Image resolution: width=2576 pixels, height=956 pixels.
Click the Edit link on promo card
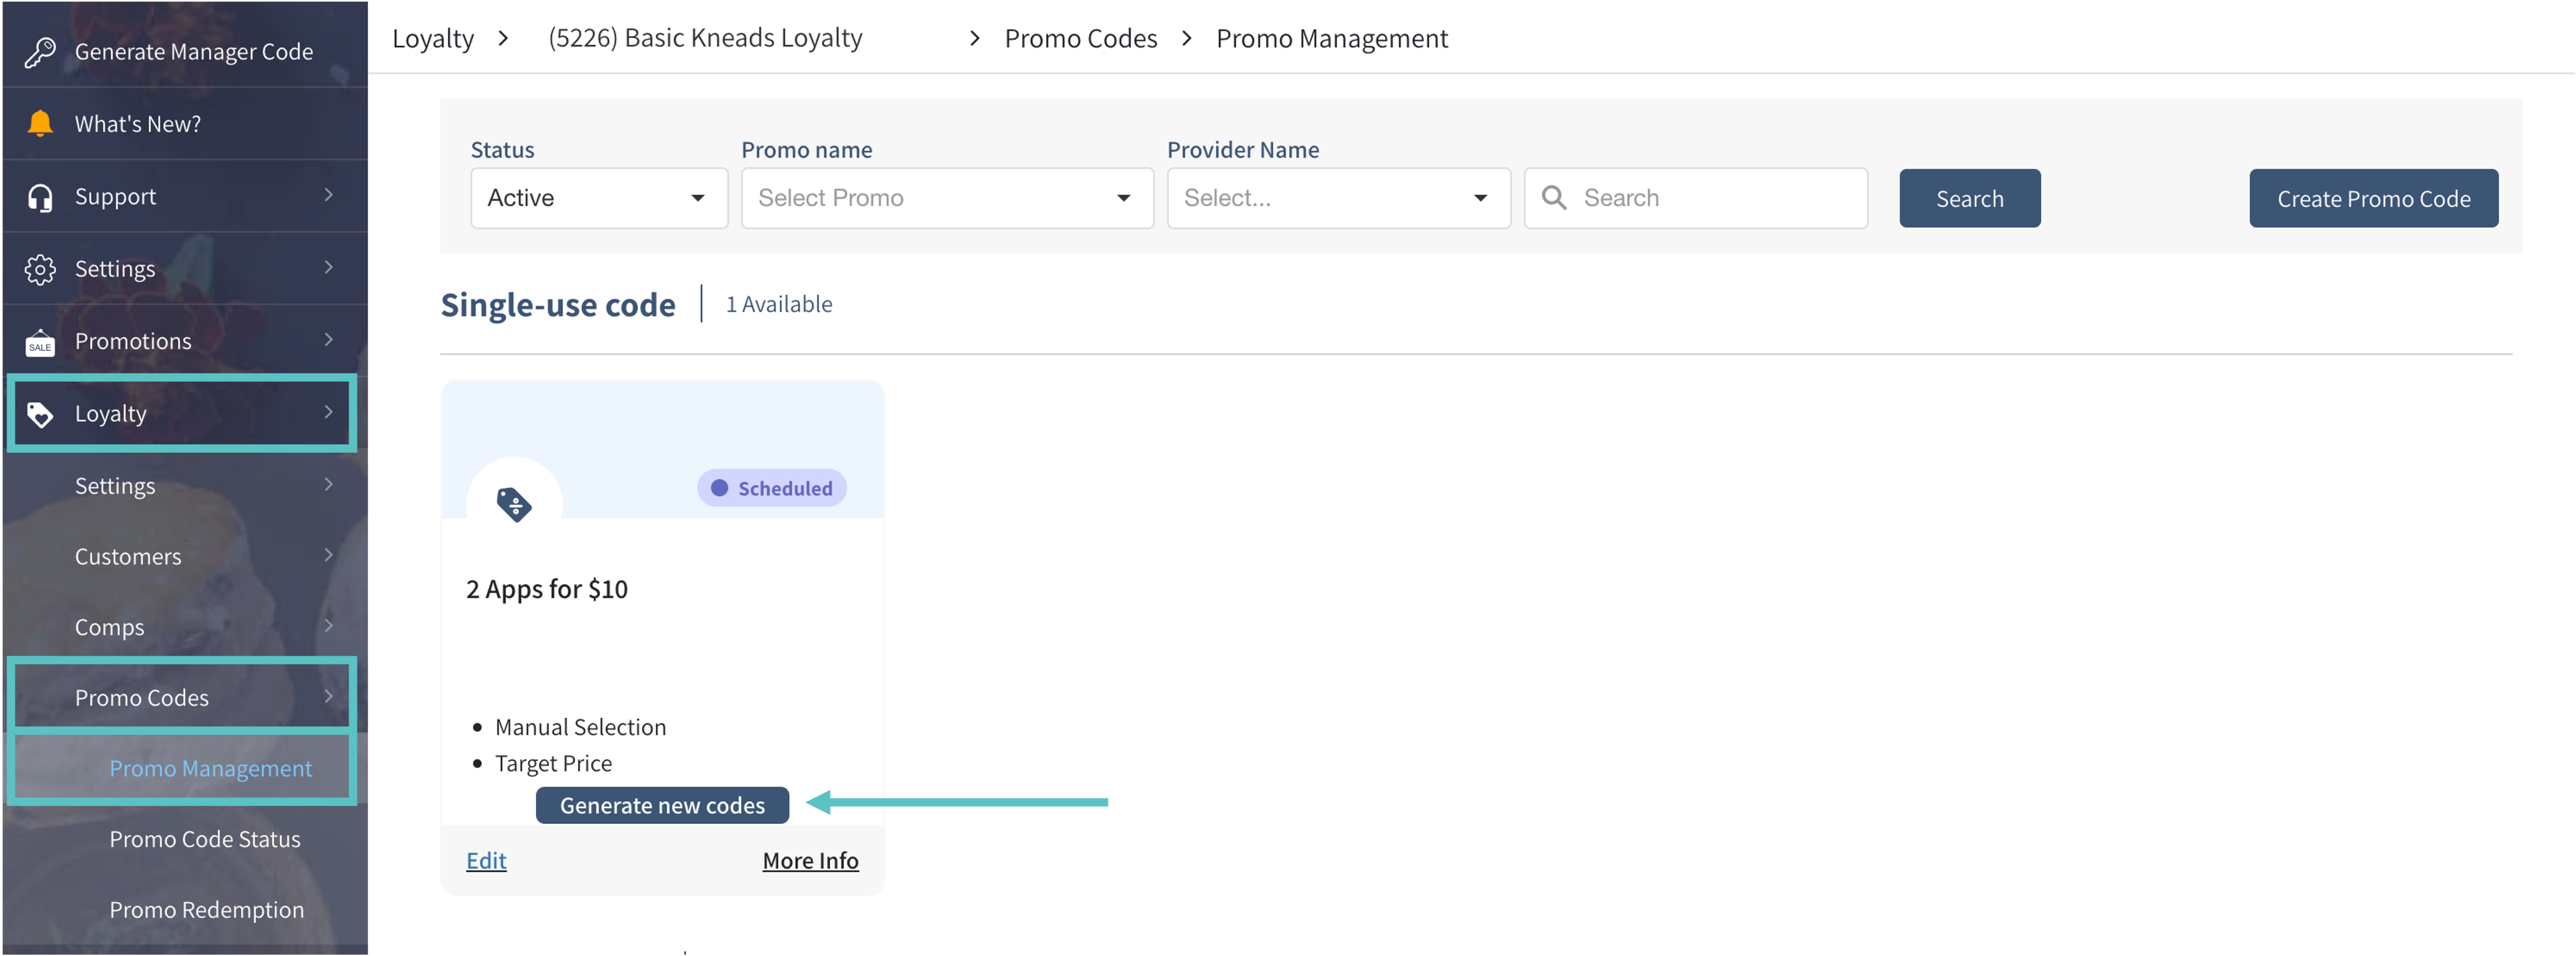486,860
